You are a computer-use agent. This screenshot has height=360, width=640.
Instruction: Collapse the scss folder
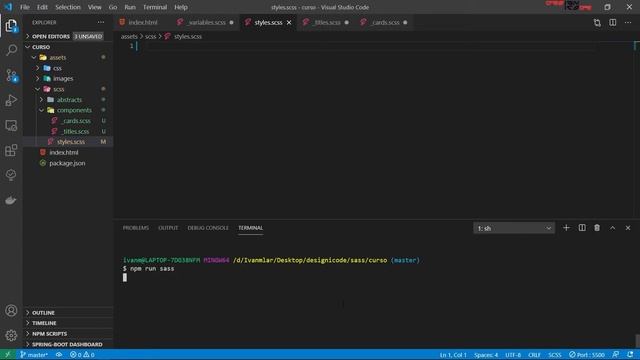click(x=68, y=89)
